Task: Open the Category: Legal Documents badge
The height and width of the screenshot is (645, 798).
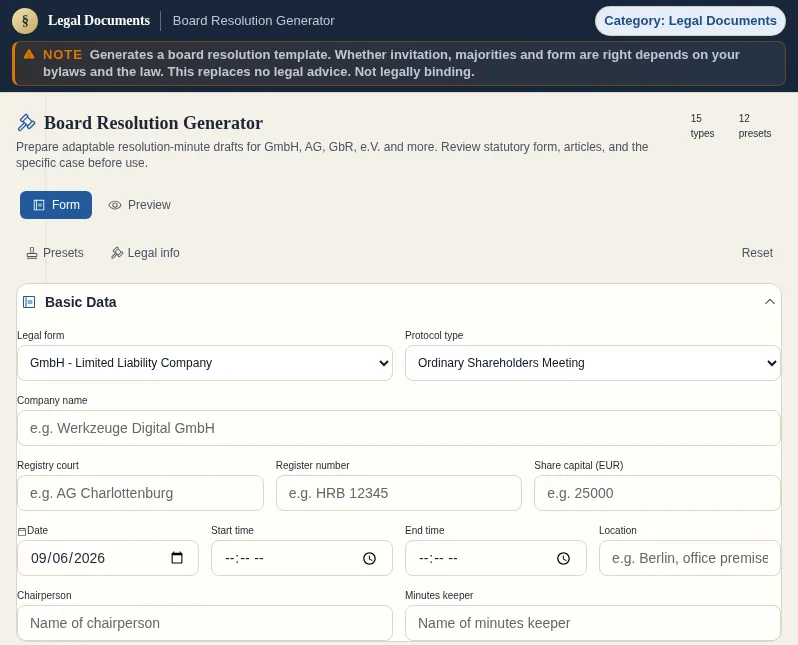Action: pyautogui.click(x=690, y=21)
